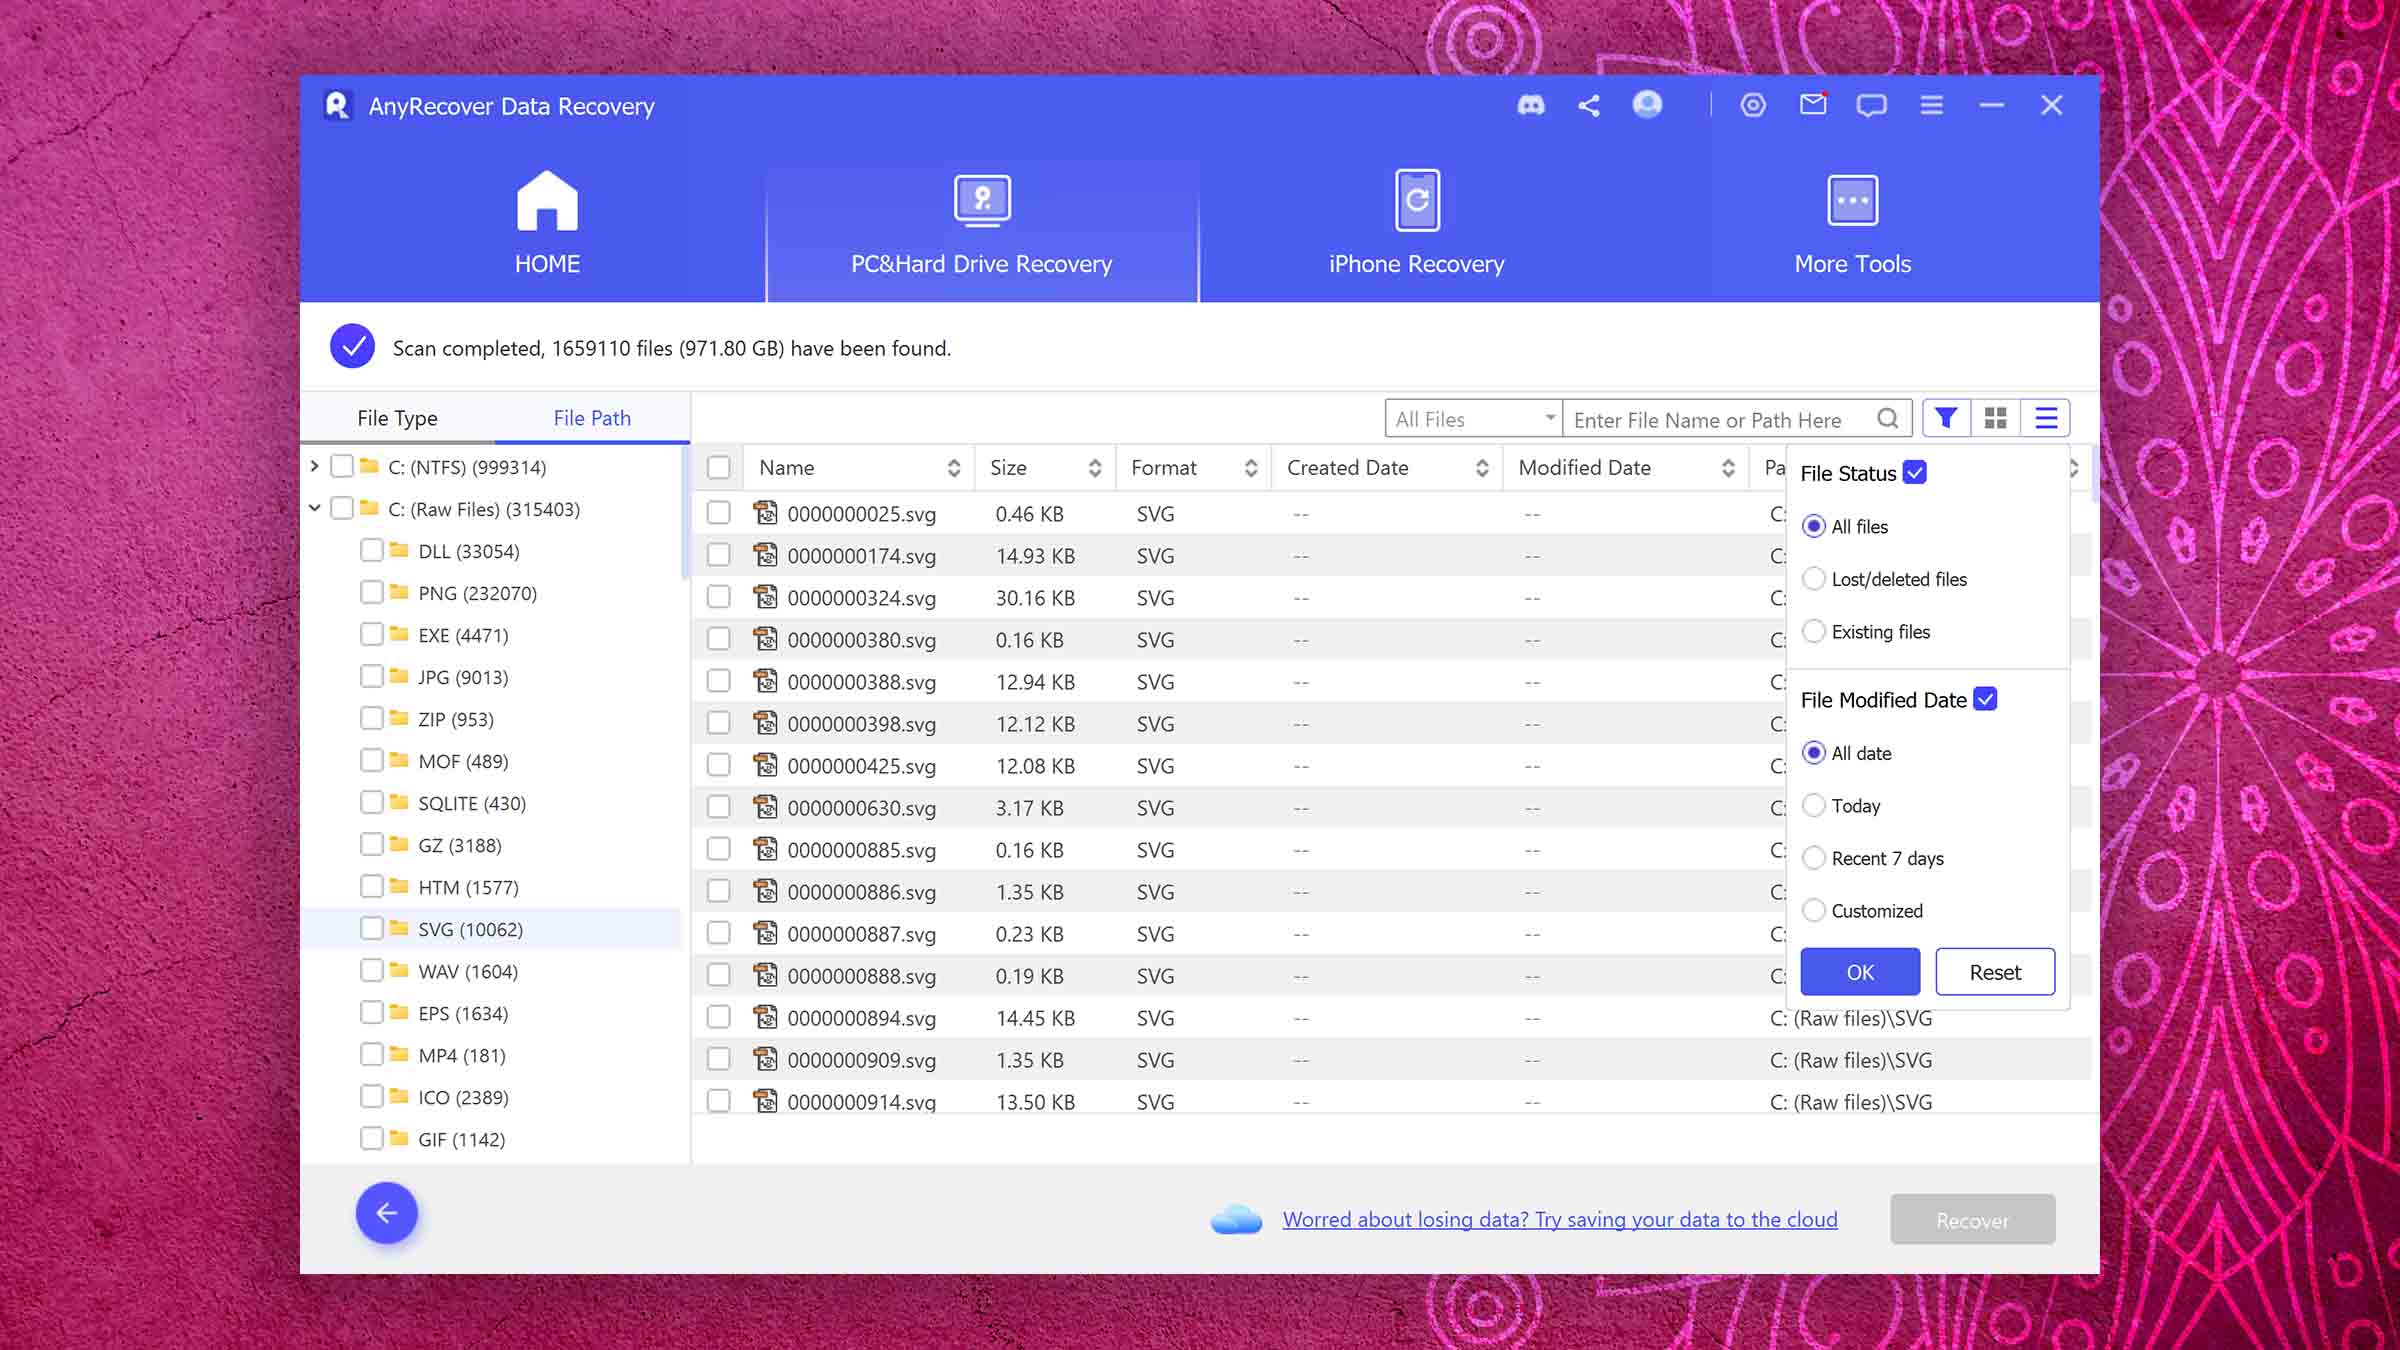The image size is (2400, 1350).
Task: Click the PNG folder icon in tree
Action: tap(400, 592)
